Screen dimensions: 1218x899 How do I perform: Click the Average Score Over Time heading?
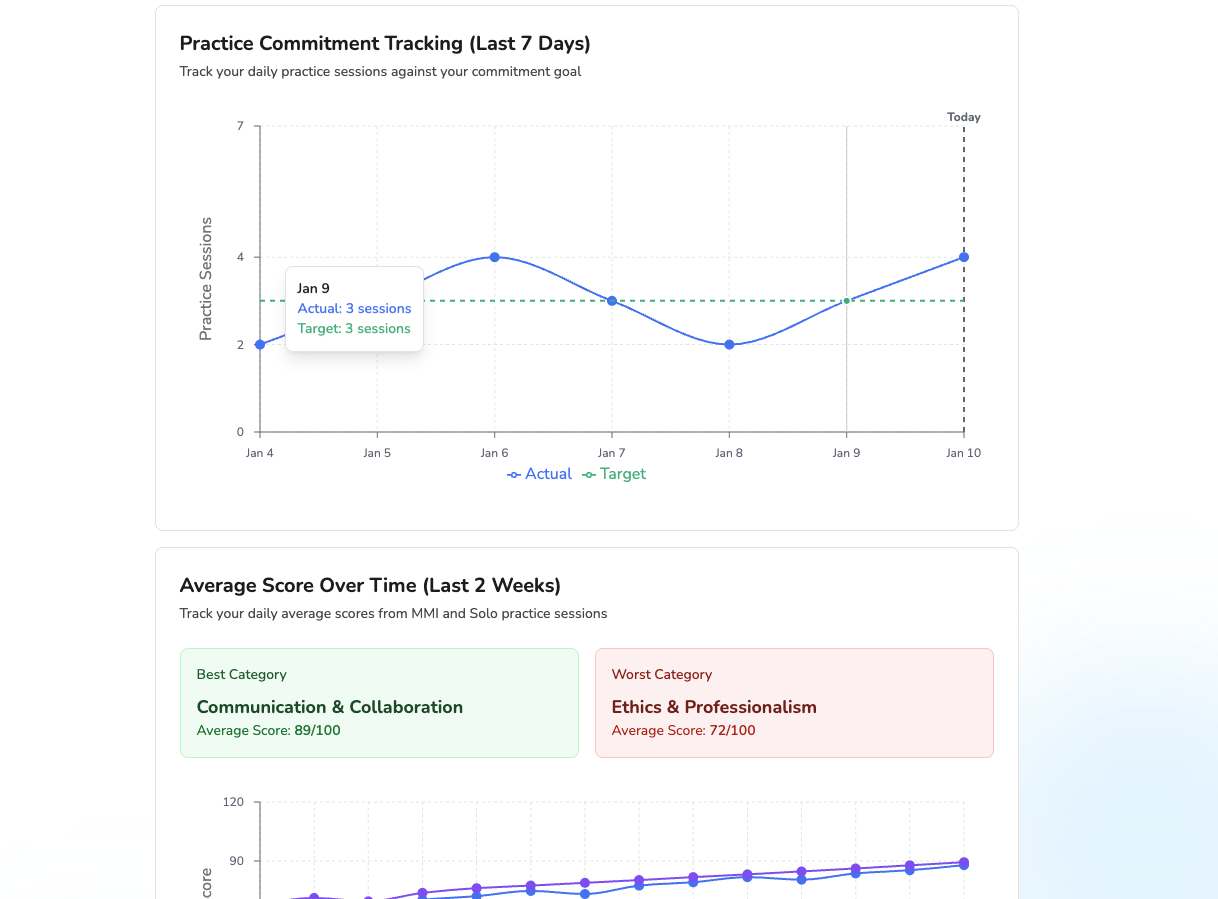370,585
